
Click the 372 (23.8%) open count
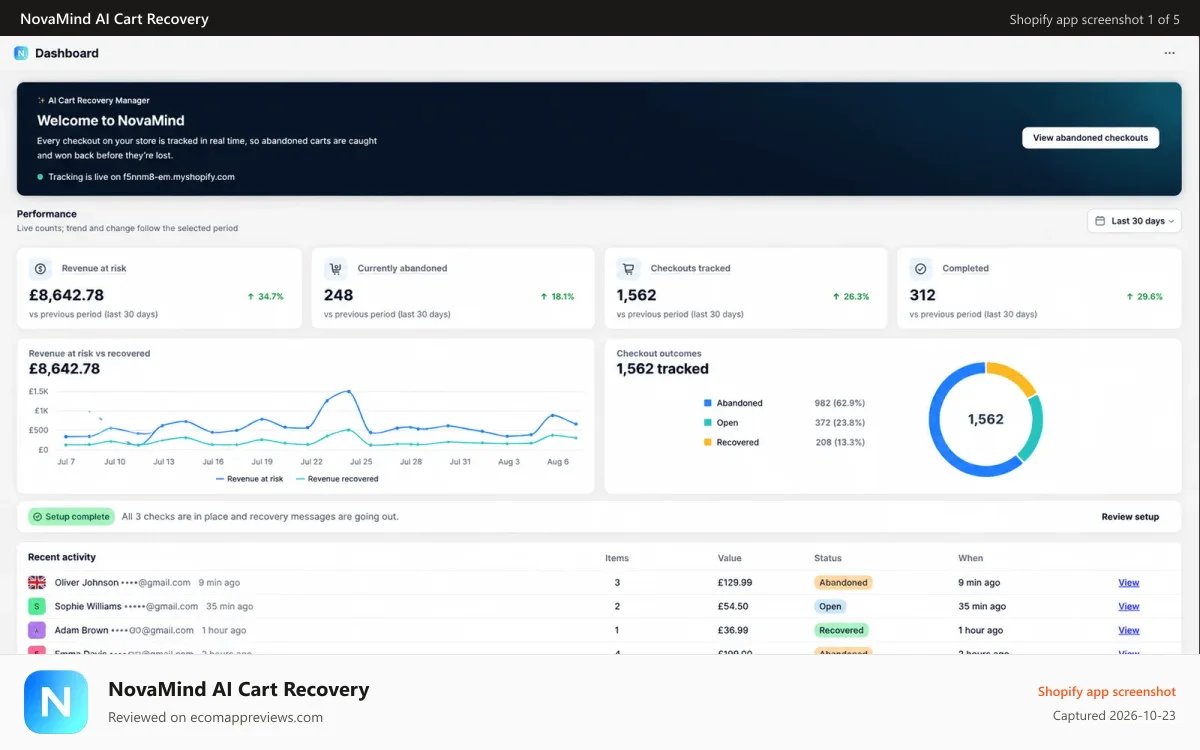coord(840,423)
